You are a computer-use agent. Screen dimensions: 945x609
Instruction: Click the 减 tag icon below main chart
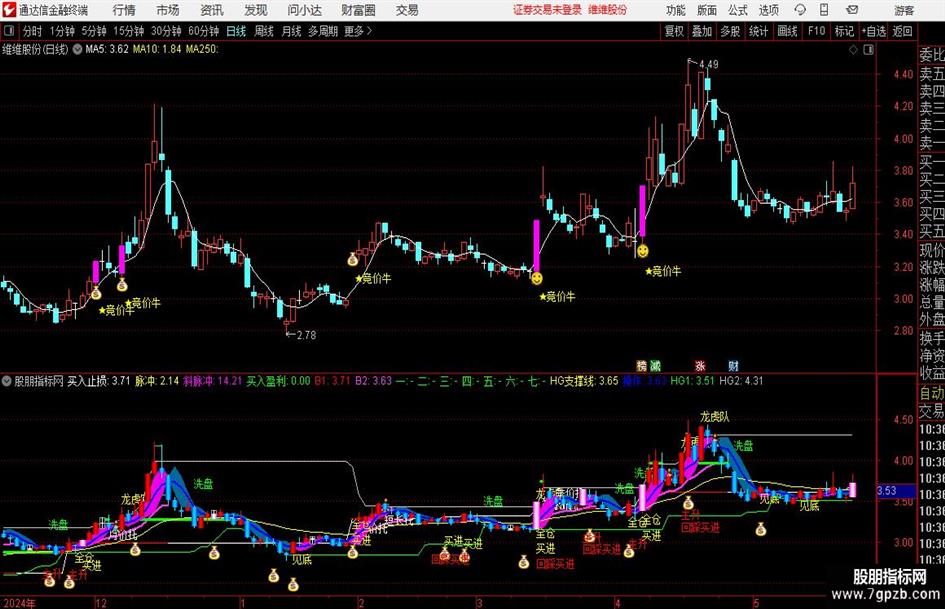click(655, 365)
